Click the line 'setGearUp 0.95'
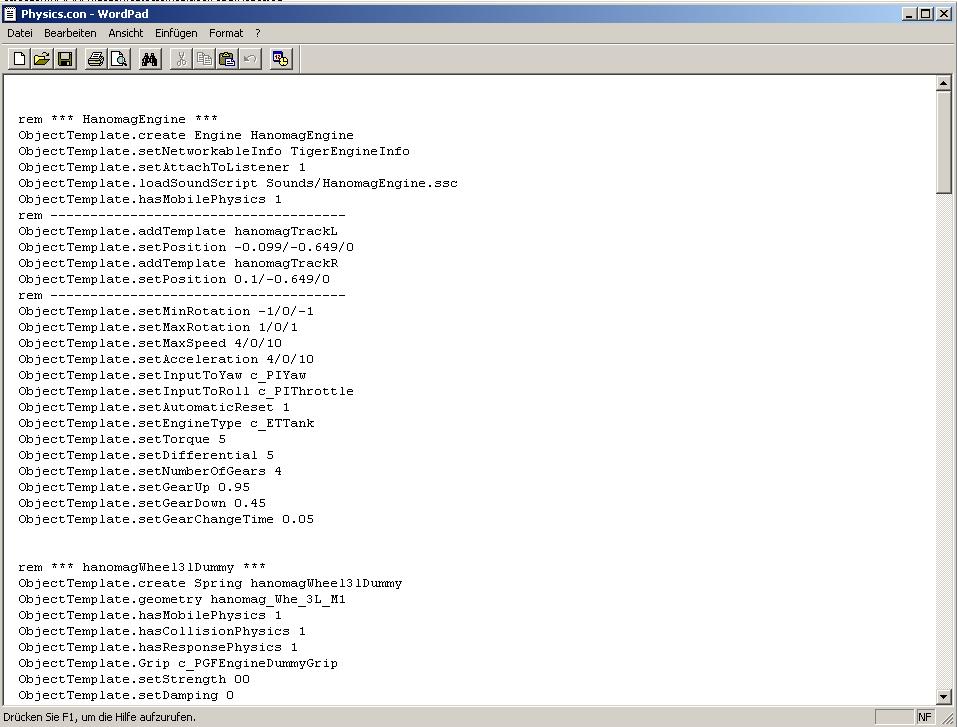The width and height of the screenshot is (957, 727). [134, 487]
